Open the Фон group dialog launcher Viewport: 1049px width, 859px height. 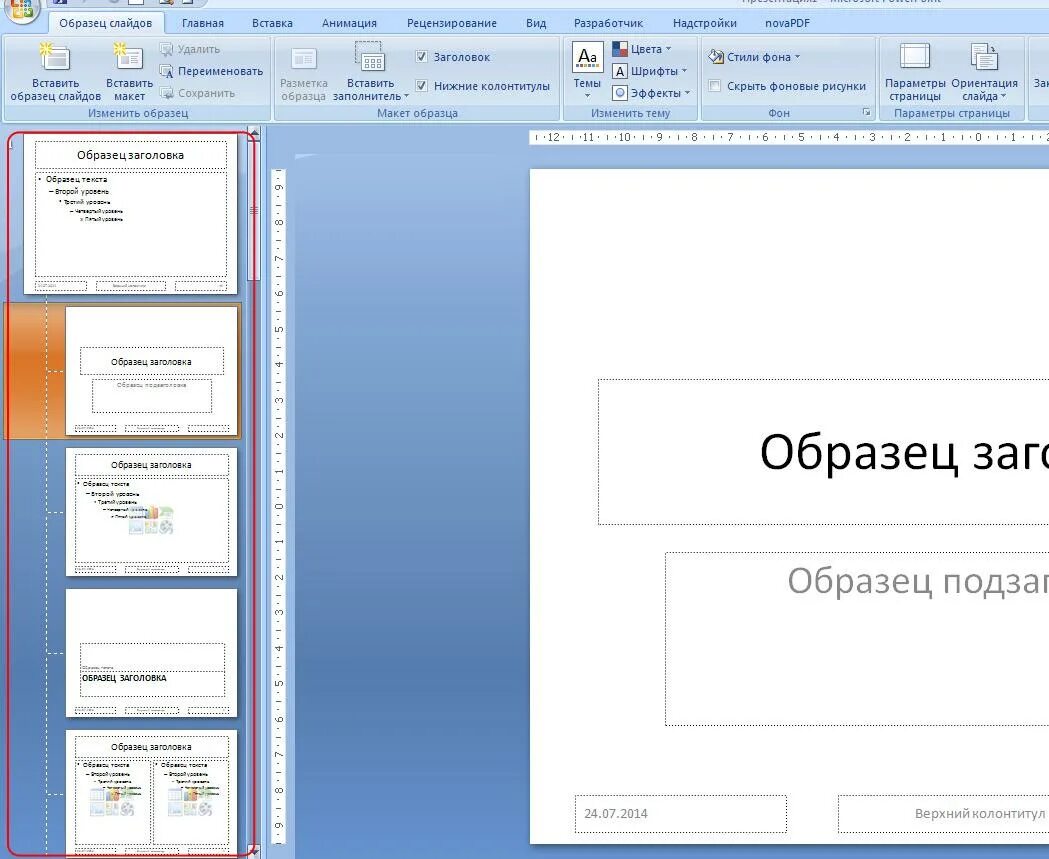coord(866,112)
